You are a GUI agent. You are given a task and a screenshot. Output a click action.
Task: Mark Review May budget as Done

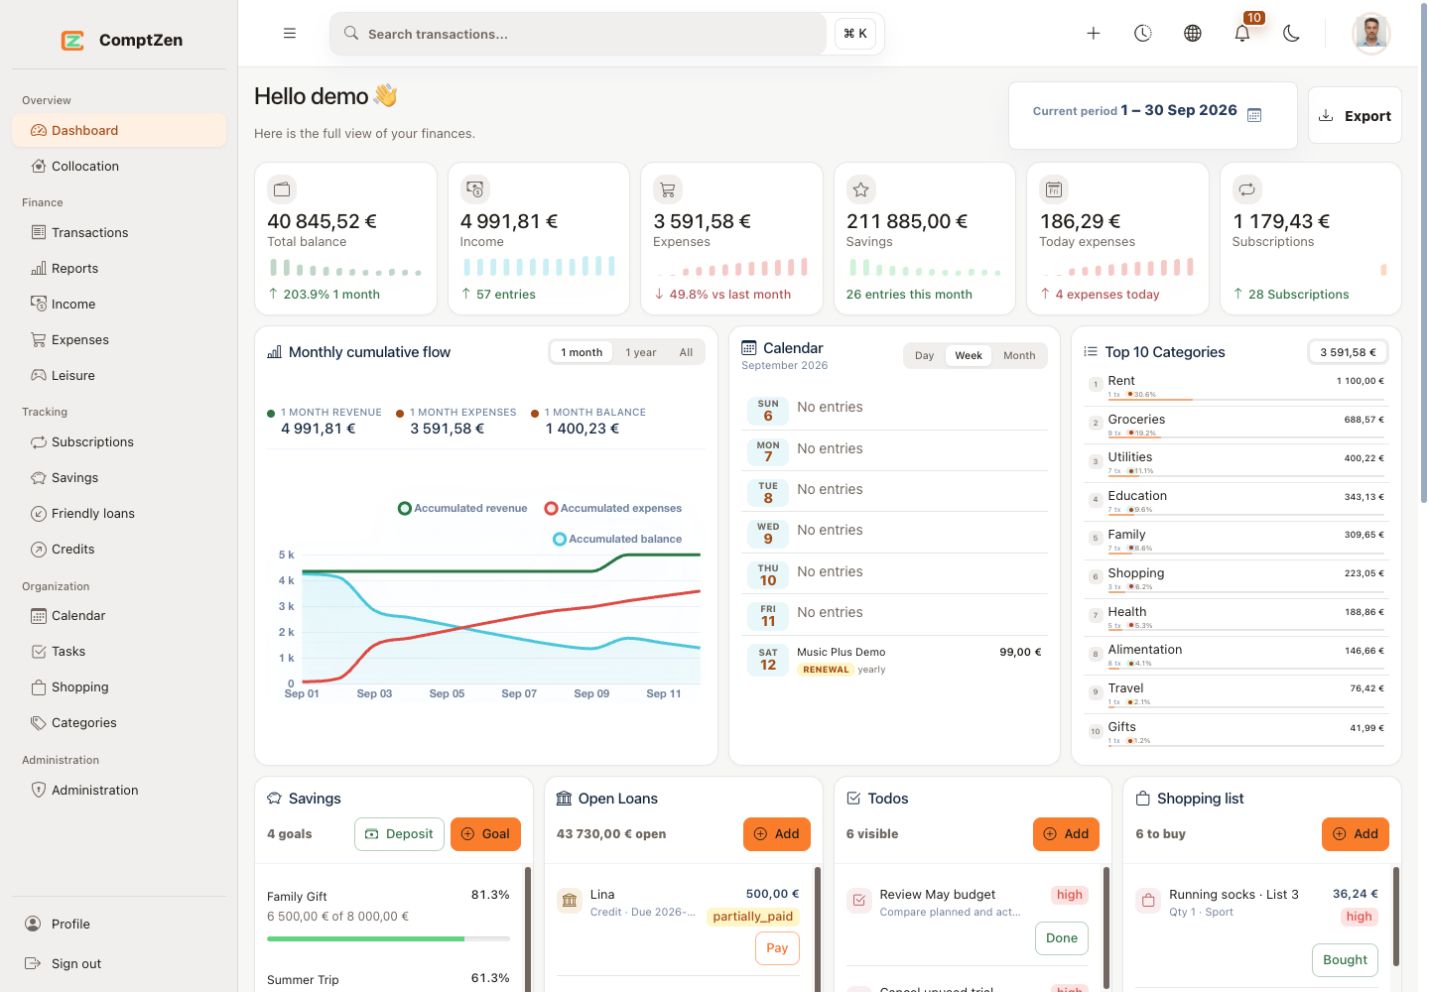point(1062,938)
